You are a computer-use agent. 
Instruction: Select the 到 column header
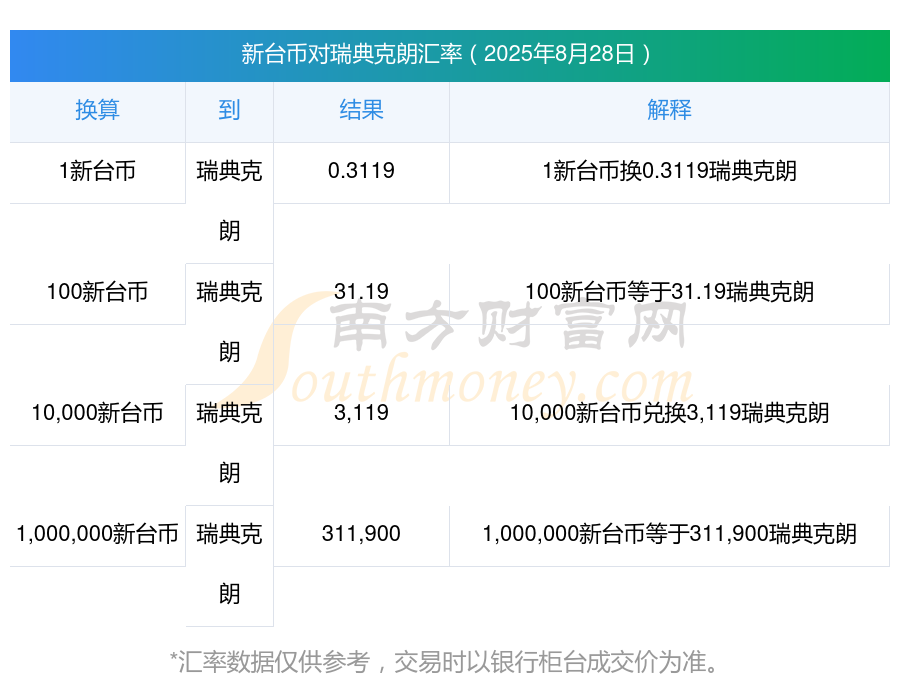229,110
